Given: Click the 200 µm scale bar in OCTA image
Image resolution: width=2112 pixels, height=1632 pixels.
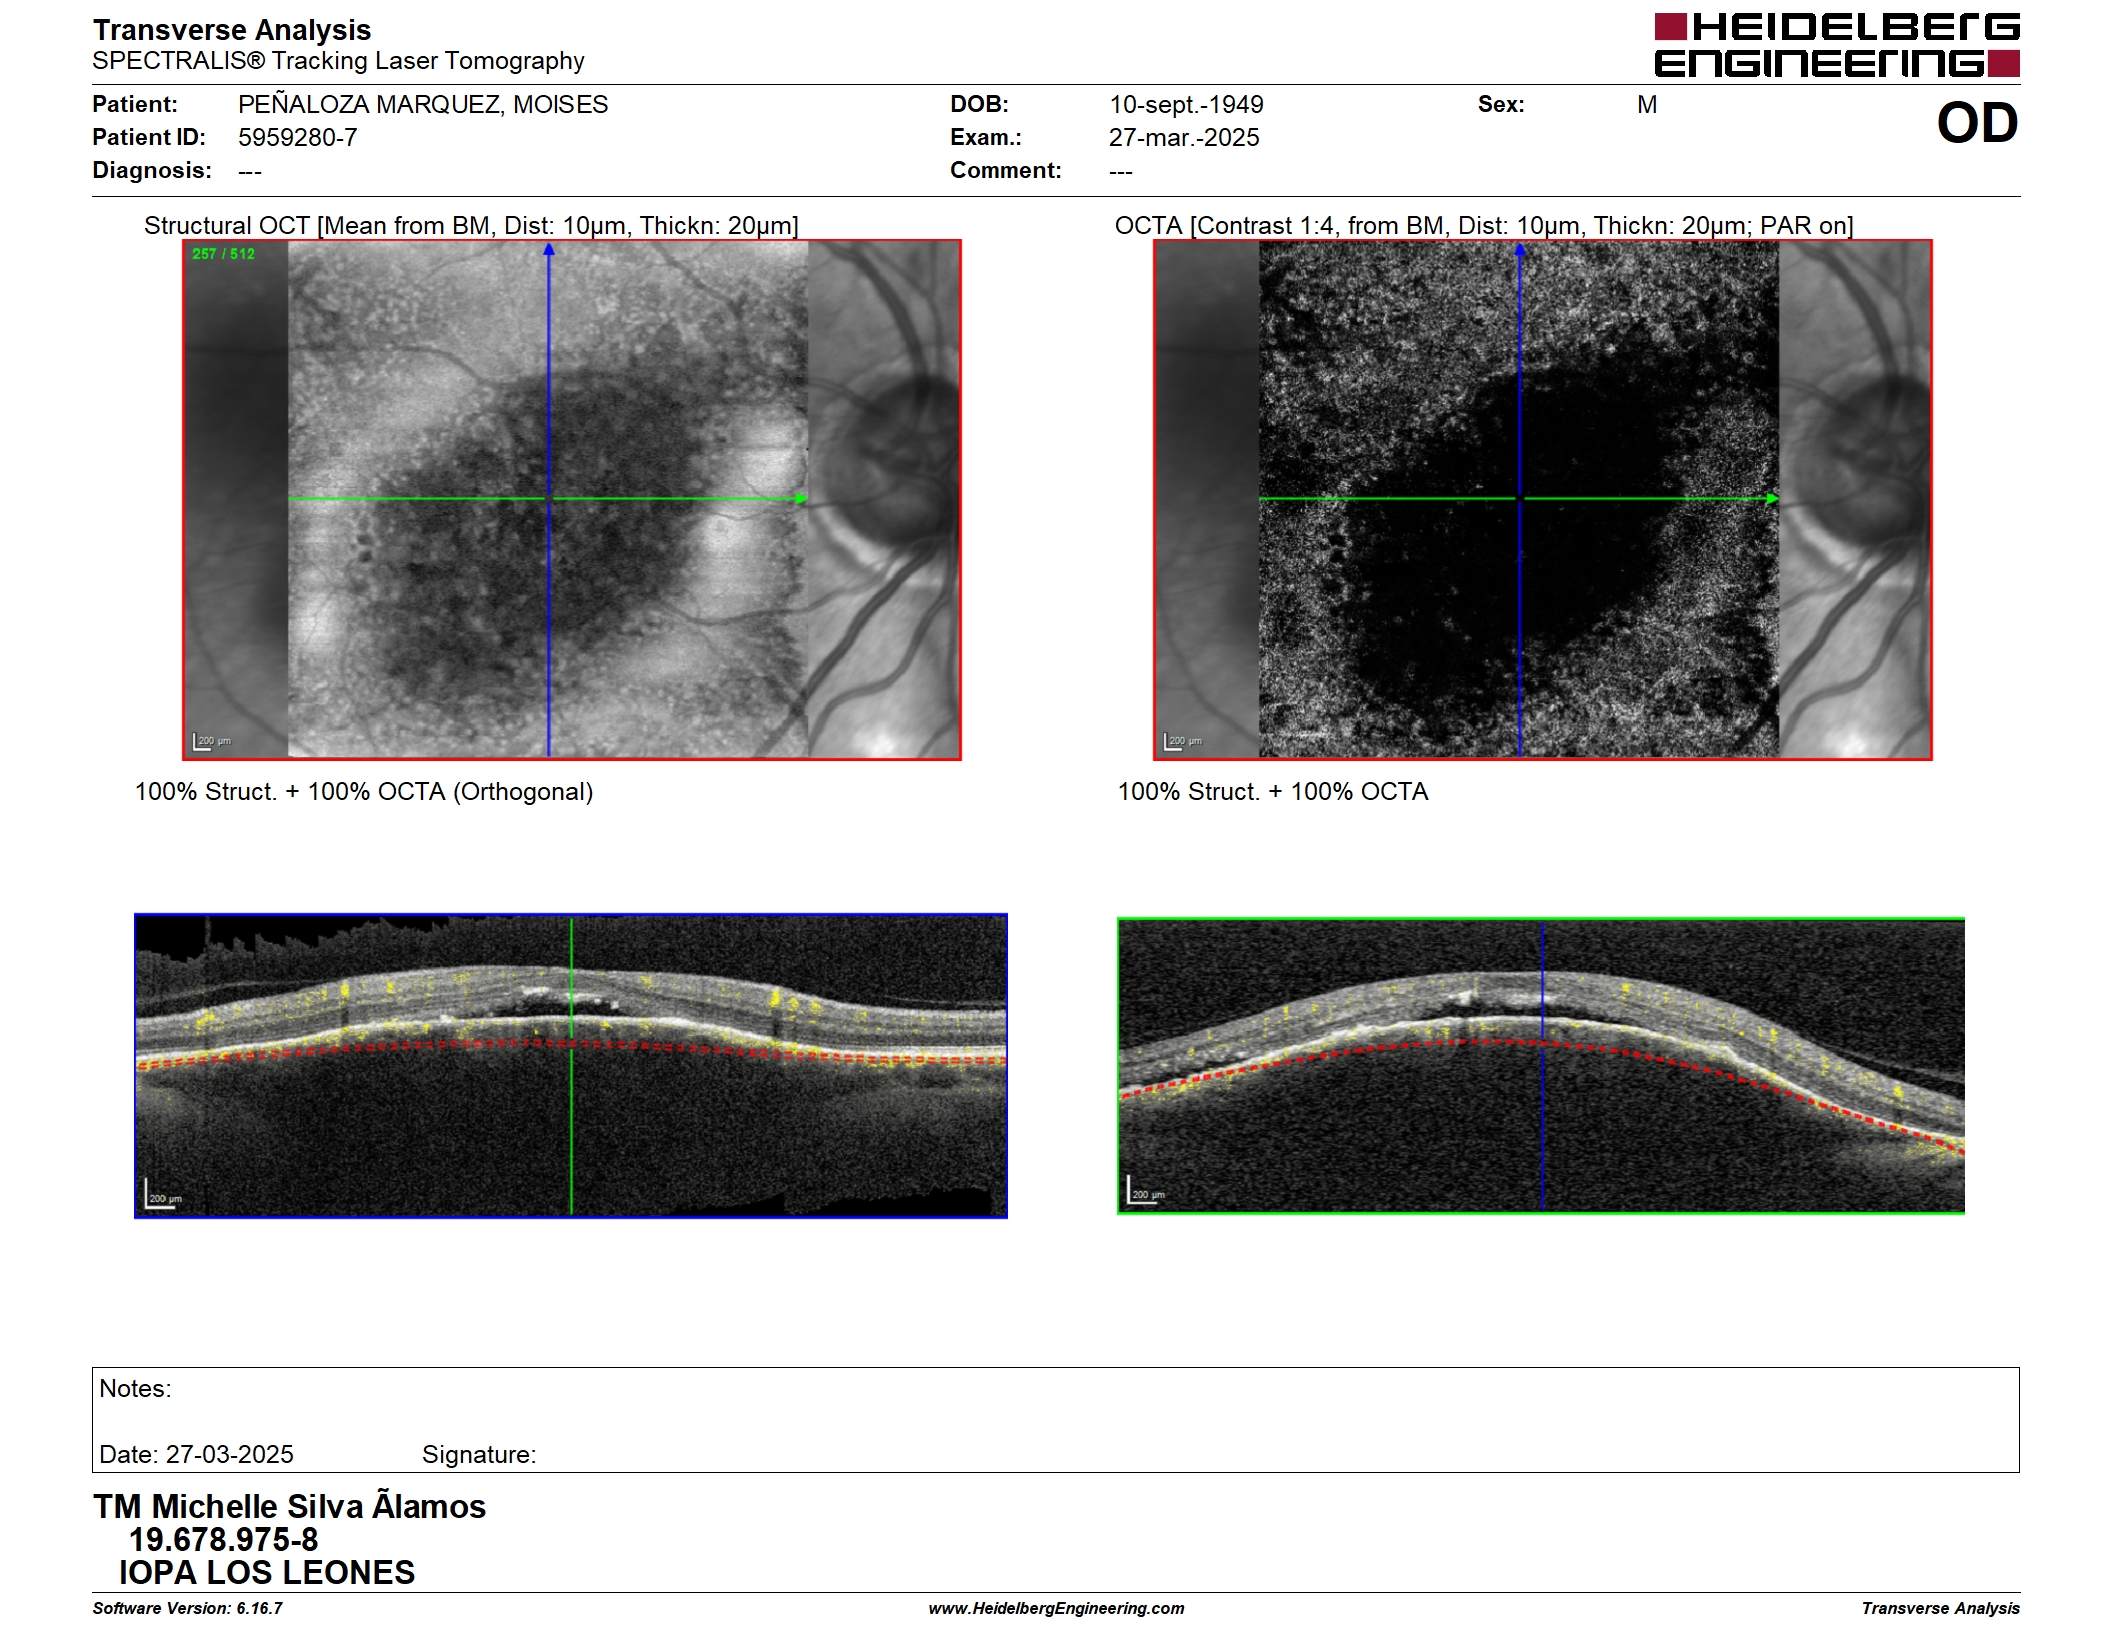Looking at the screenshot, I should pyautogui.click(x=1182, y=741).
